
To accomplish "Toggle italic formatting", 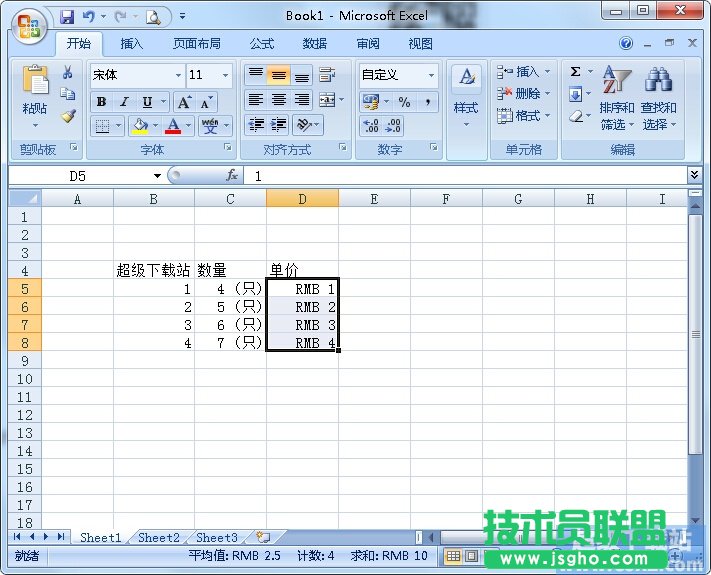I will click(x=124, y=102).
